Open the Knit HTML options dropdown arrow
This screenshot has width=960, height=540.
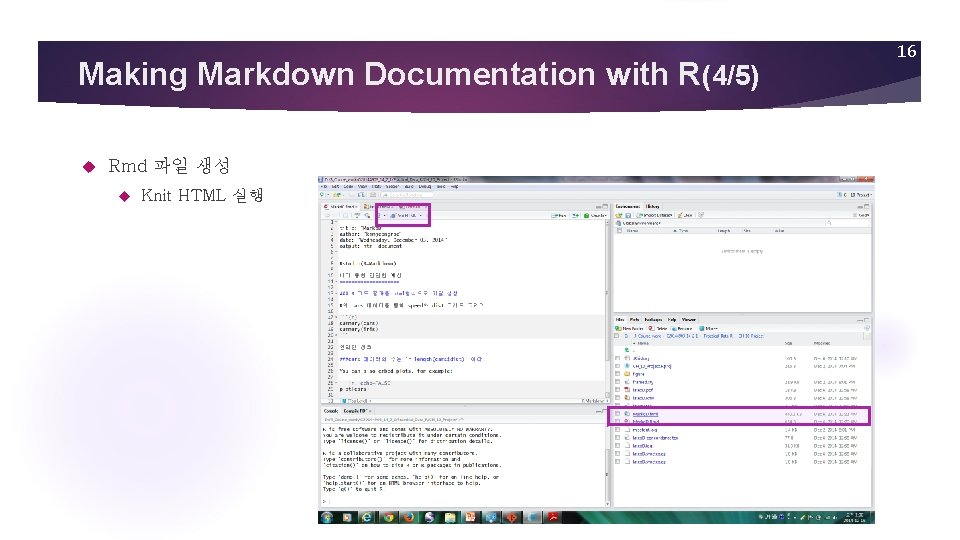421,216
